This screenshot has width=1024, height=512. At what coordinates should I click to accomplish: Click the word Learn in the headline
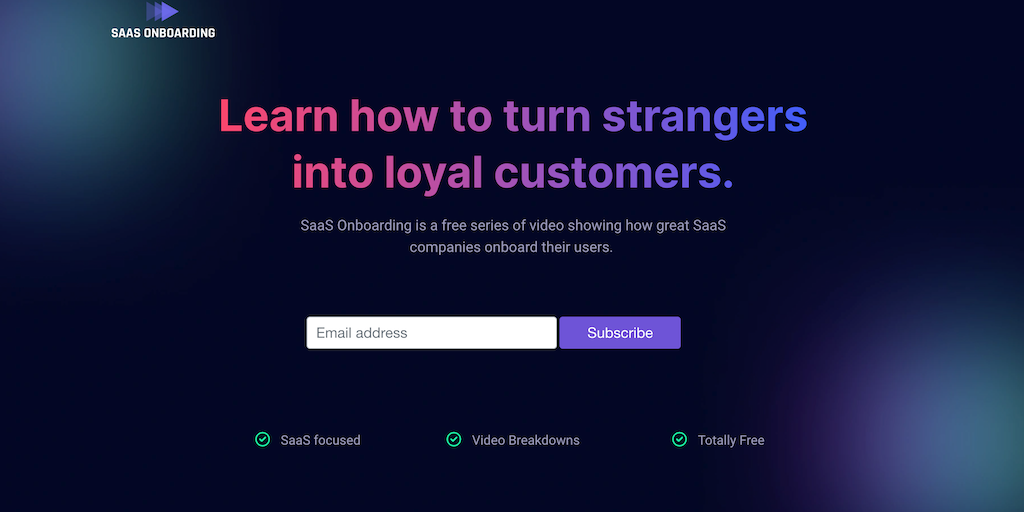pyautogui.click(x=279, y=116)
